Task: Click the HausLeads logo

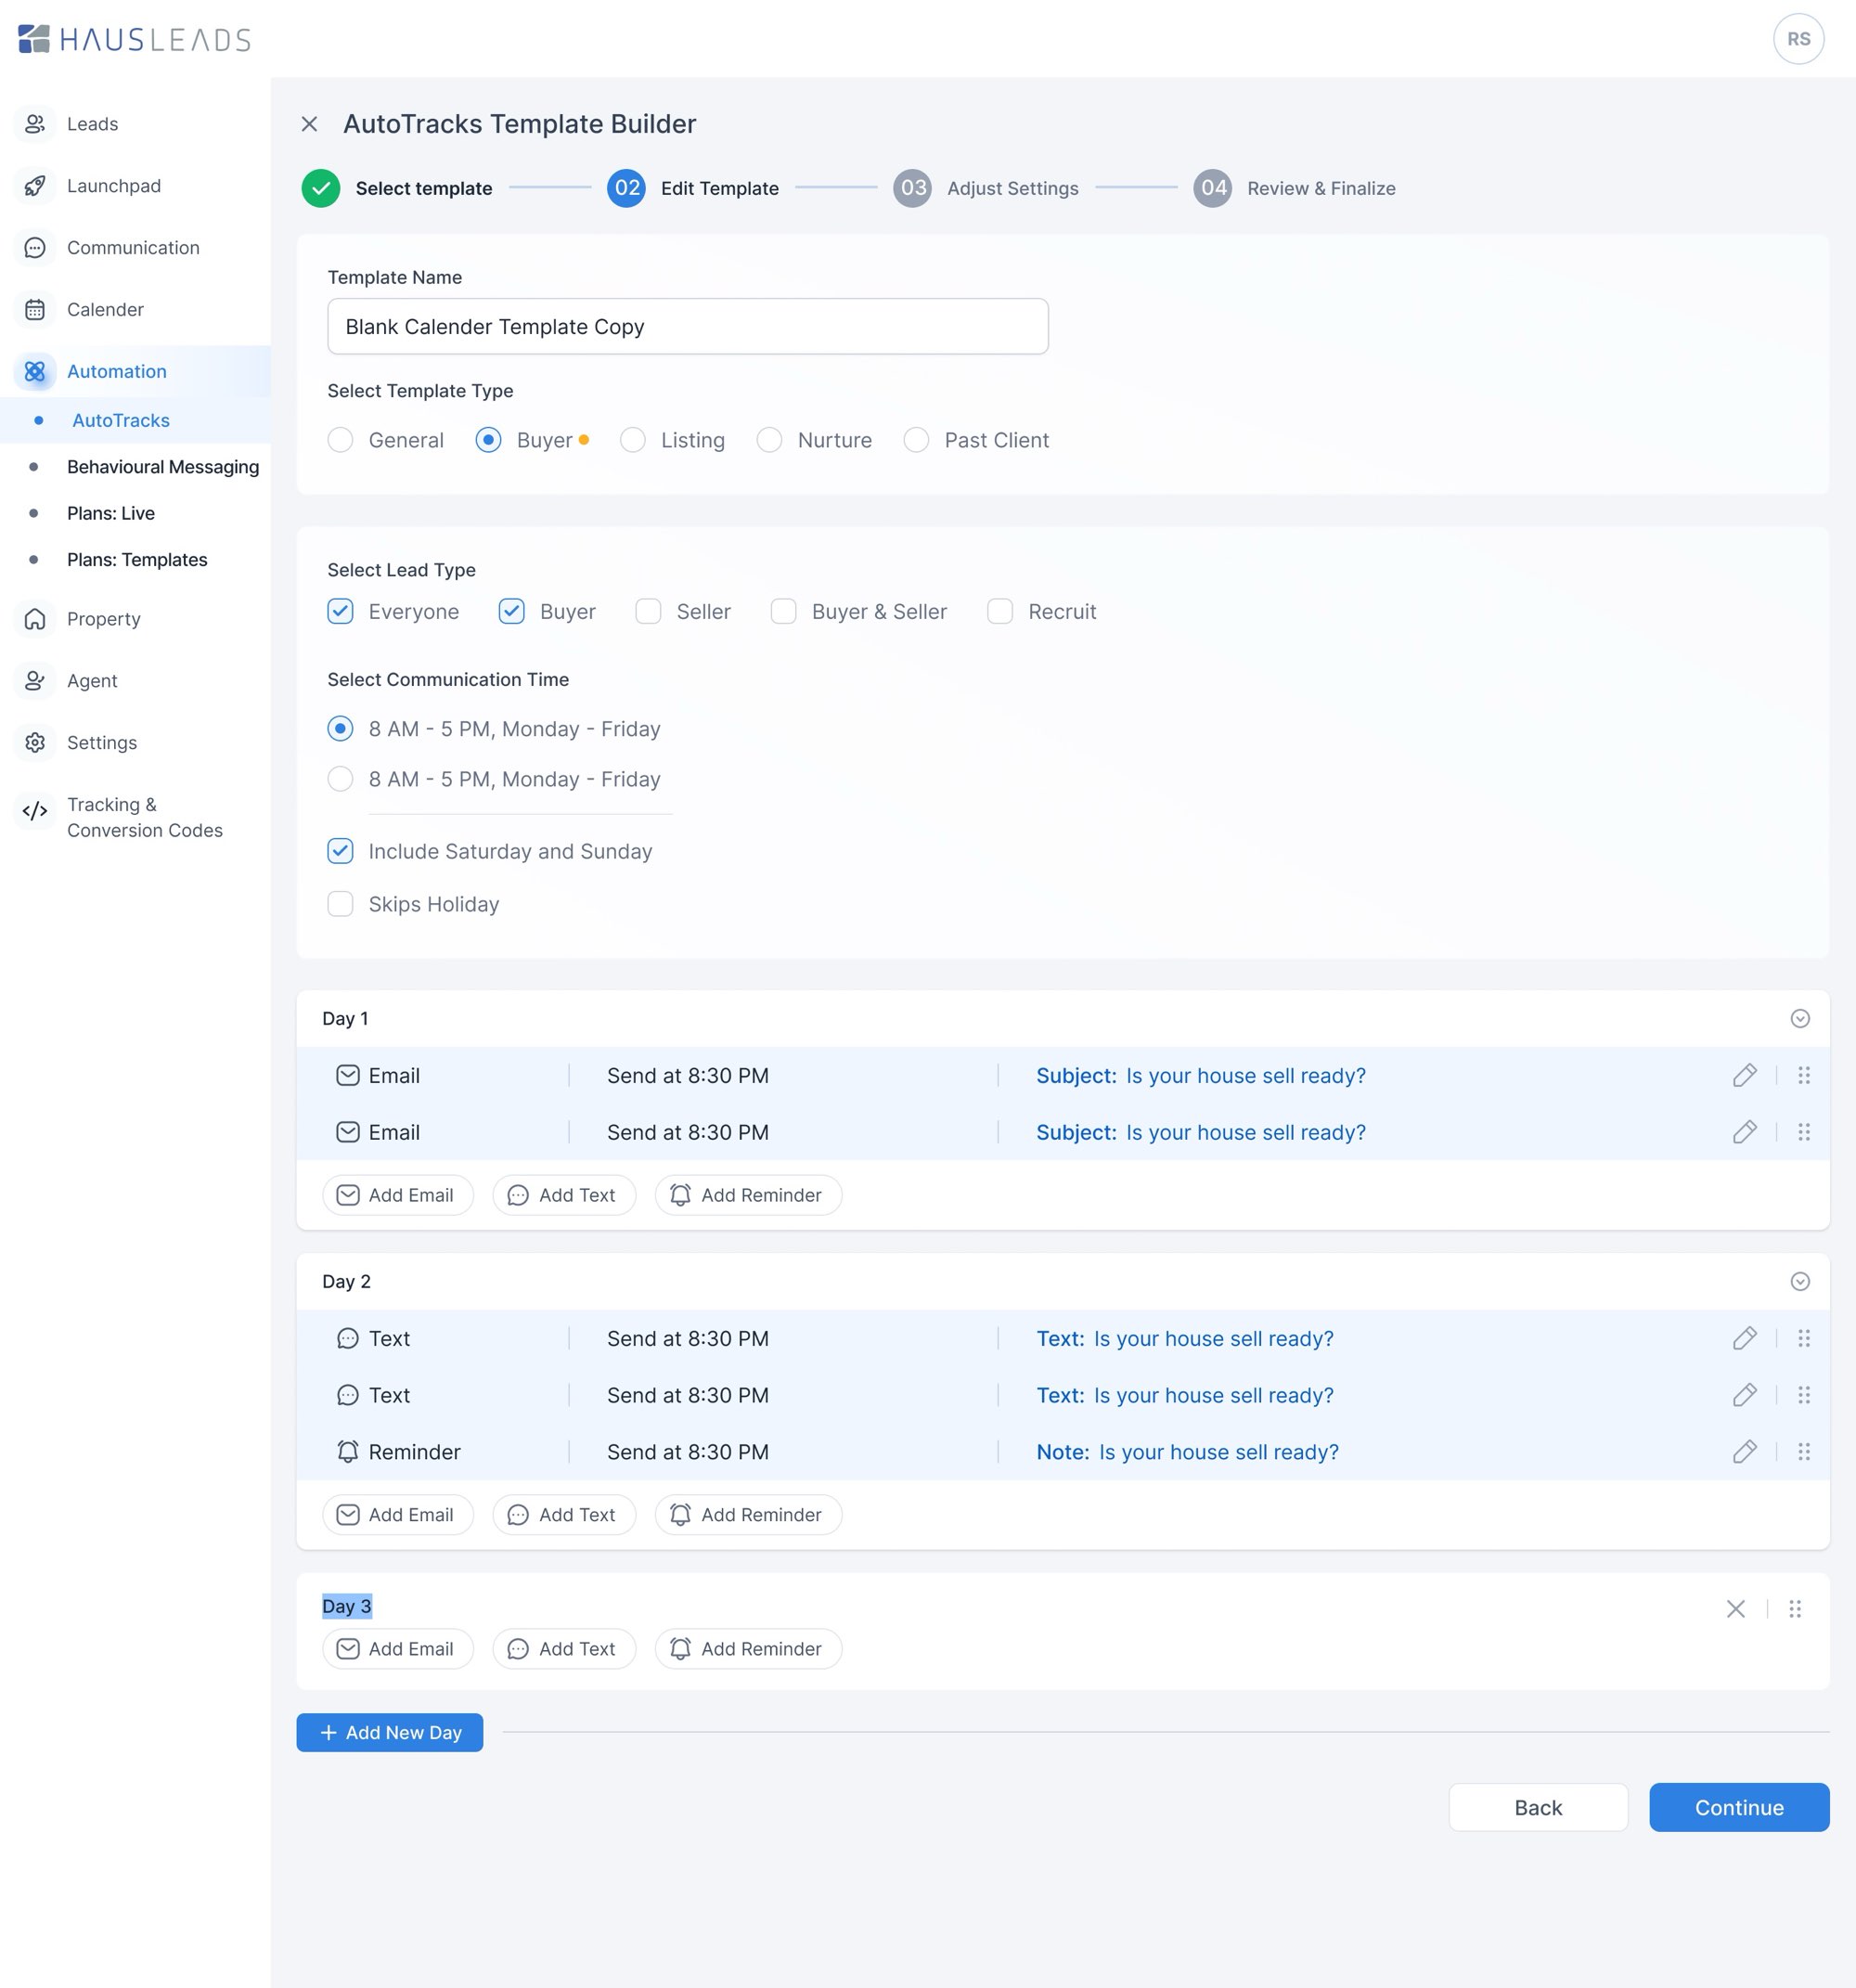Action: [134, 39]
